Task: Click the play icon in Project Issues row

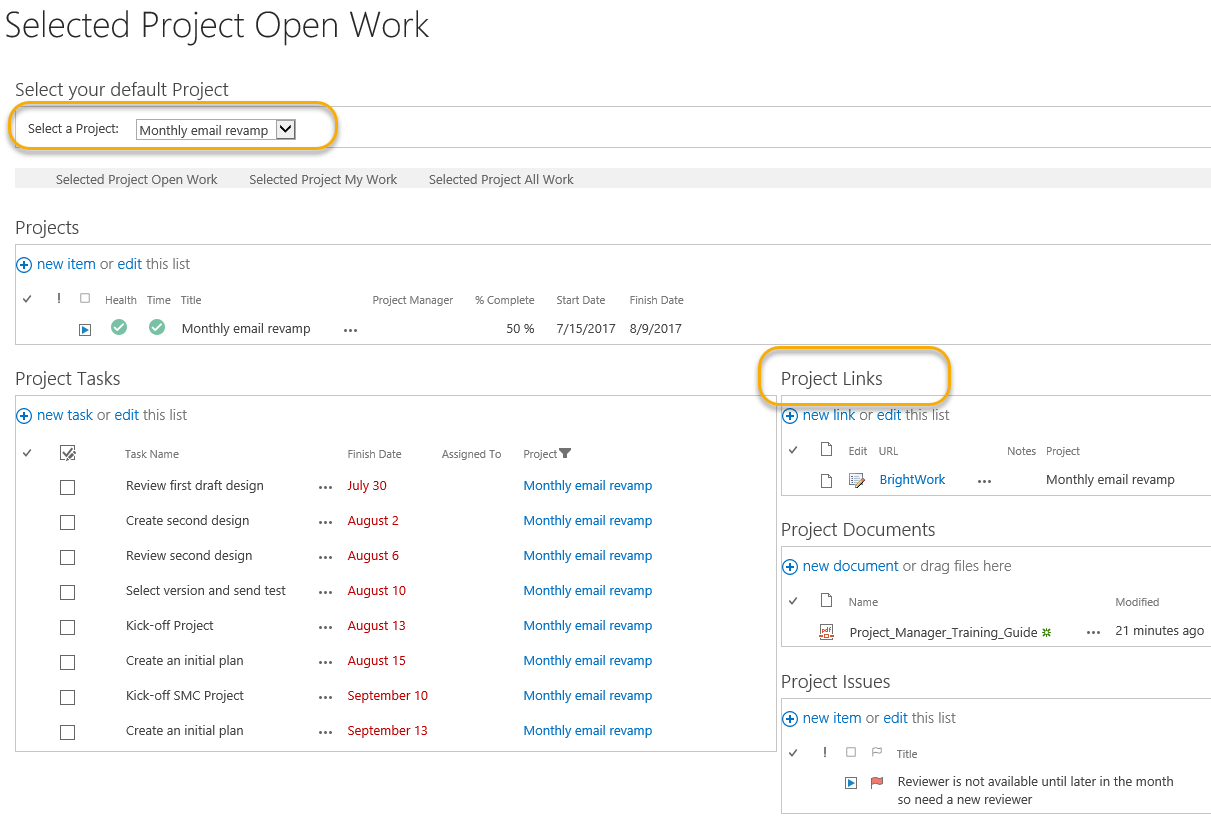Action: pos(851,783)
